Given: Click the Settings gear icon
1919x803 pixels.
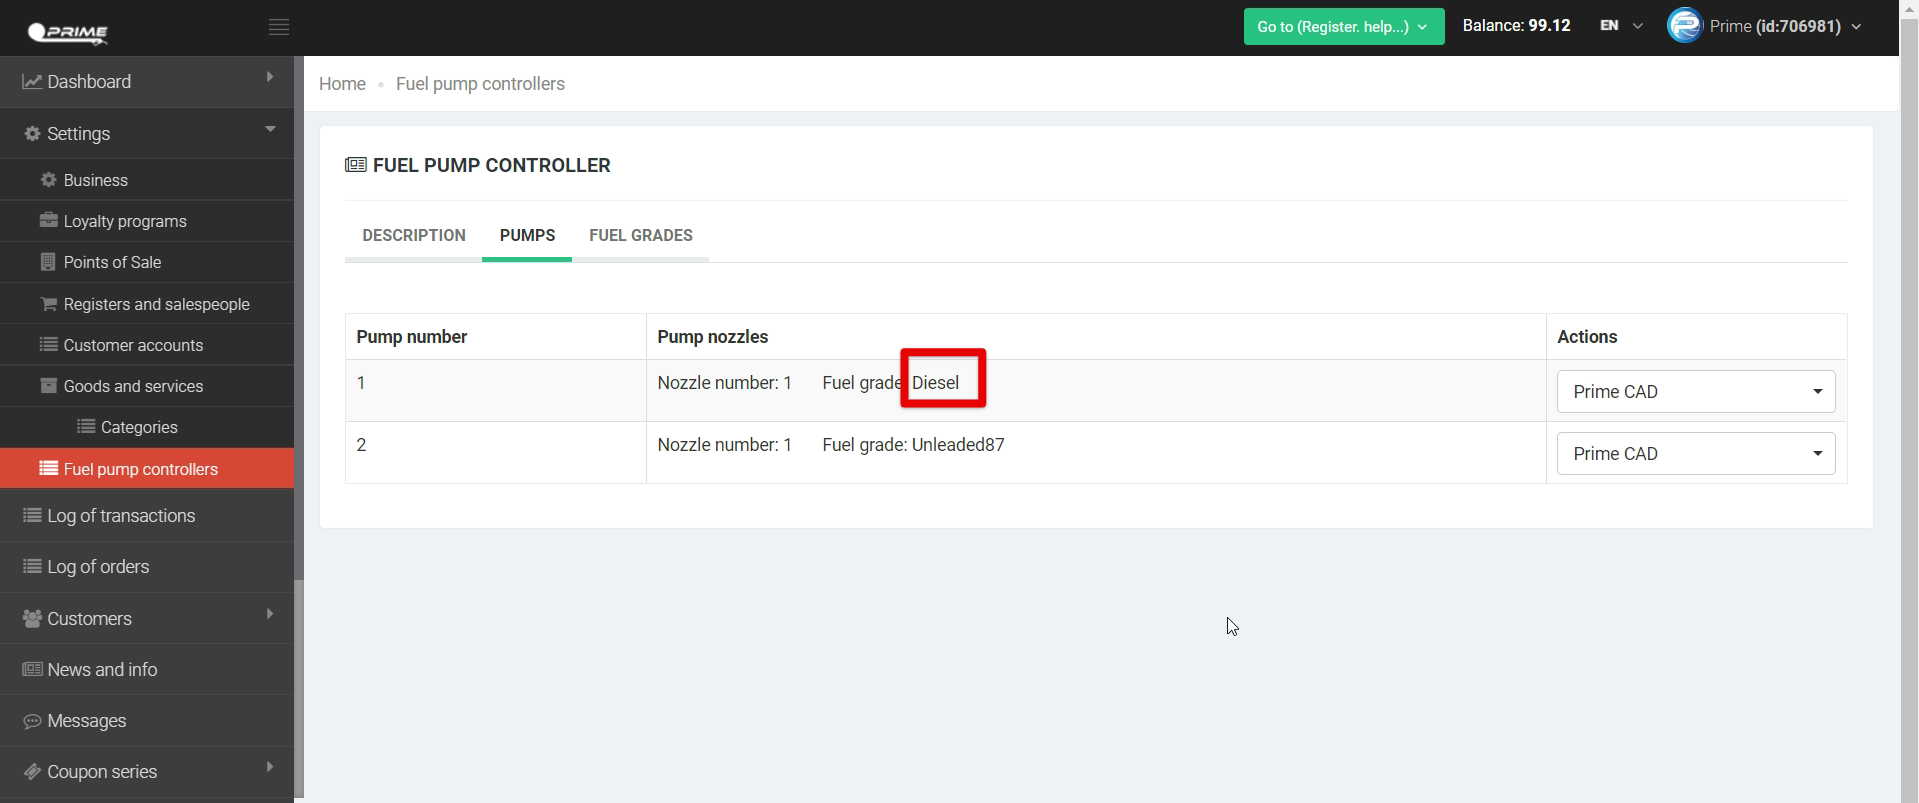Looking at the screenshot, I should tap(32, 134).
